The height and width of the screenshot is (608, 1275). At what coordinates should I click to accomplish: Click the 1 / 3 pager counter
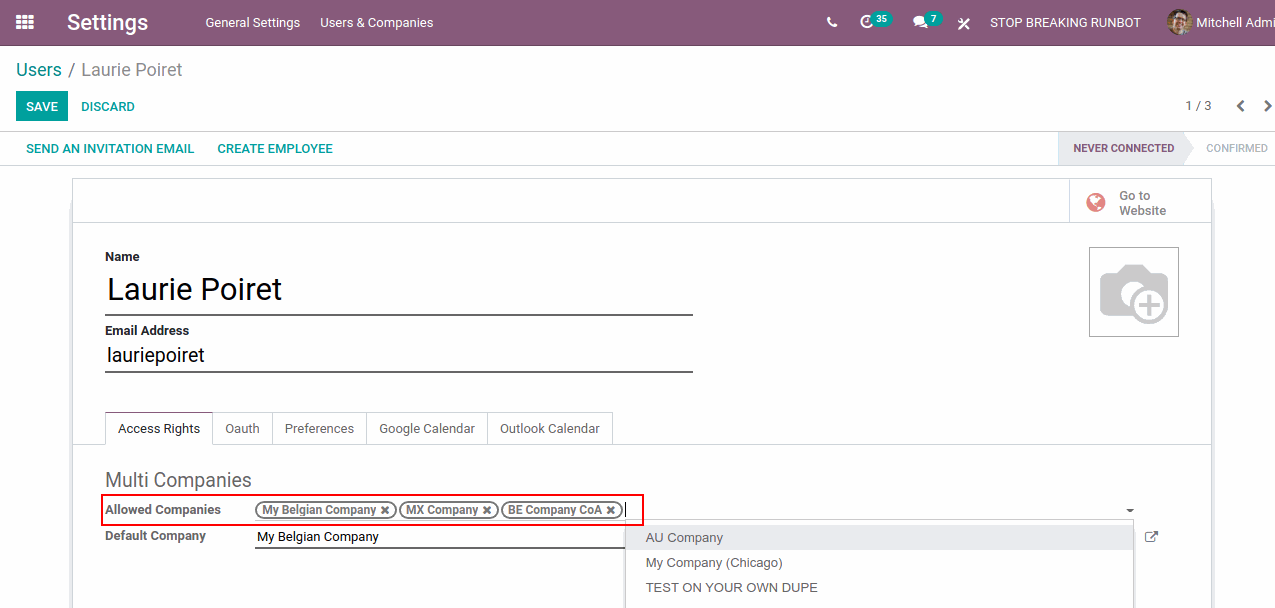[x=1198, y=106]
